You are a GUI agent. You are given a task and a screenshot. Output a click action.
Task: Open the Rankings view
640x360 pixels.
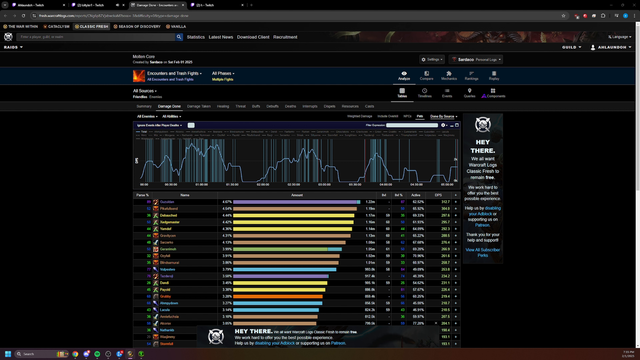pyautogui.click(x=471, y=76)
